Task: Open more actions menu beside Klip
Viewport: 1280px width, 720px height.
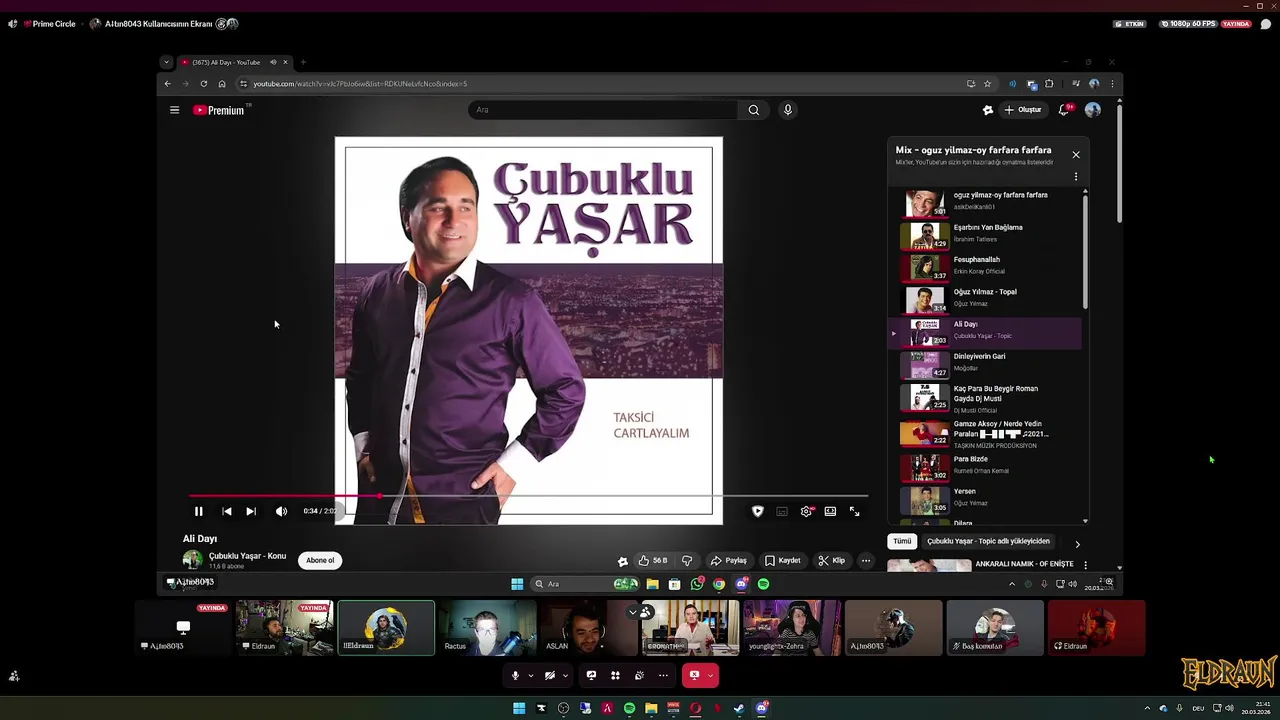Action: [x=866, y=560]
